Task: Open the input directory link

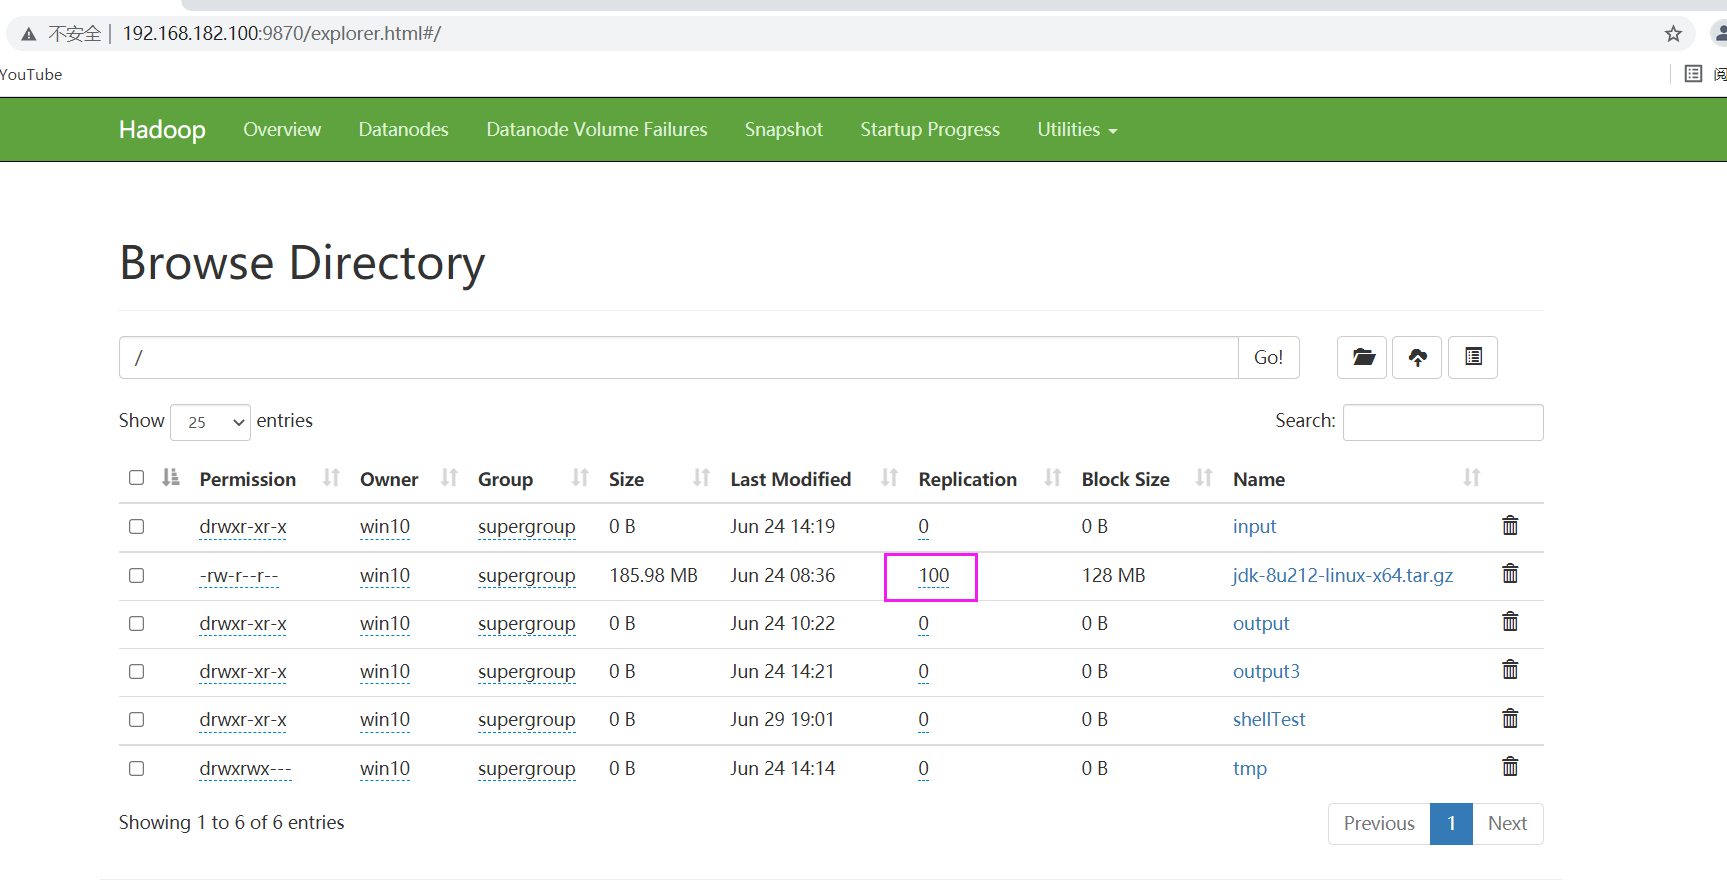Action: click(1254, 526)
